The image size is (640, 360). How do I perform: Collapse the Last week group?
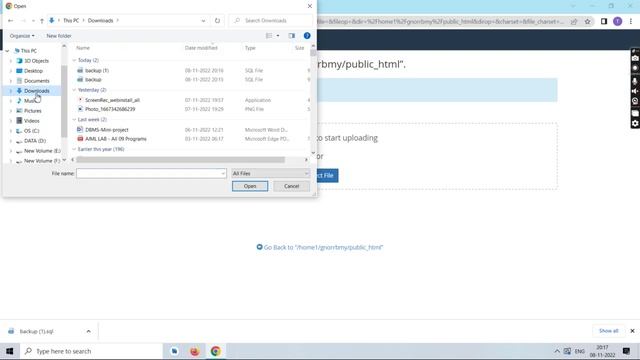74,120
